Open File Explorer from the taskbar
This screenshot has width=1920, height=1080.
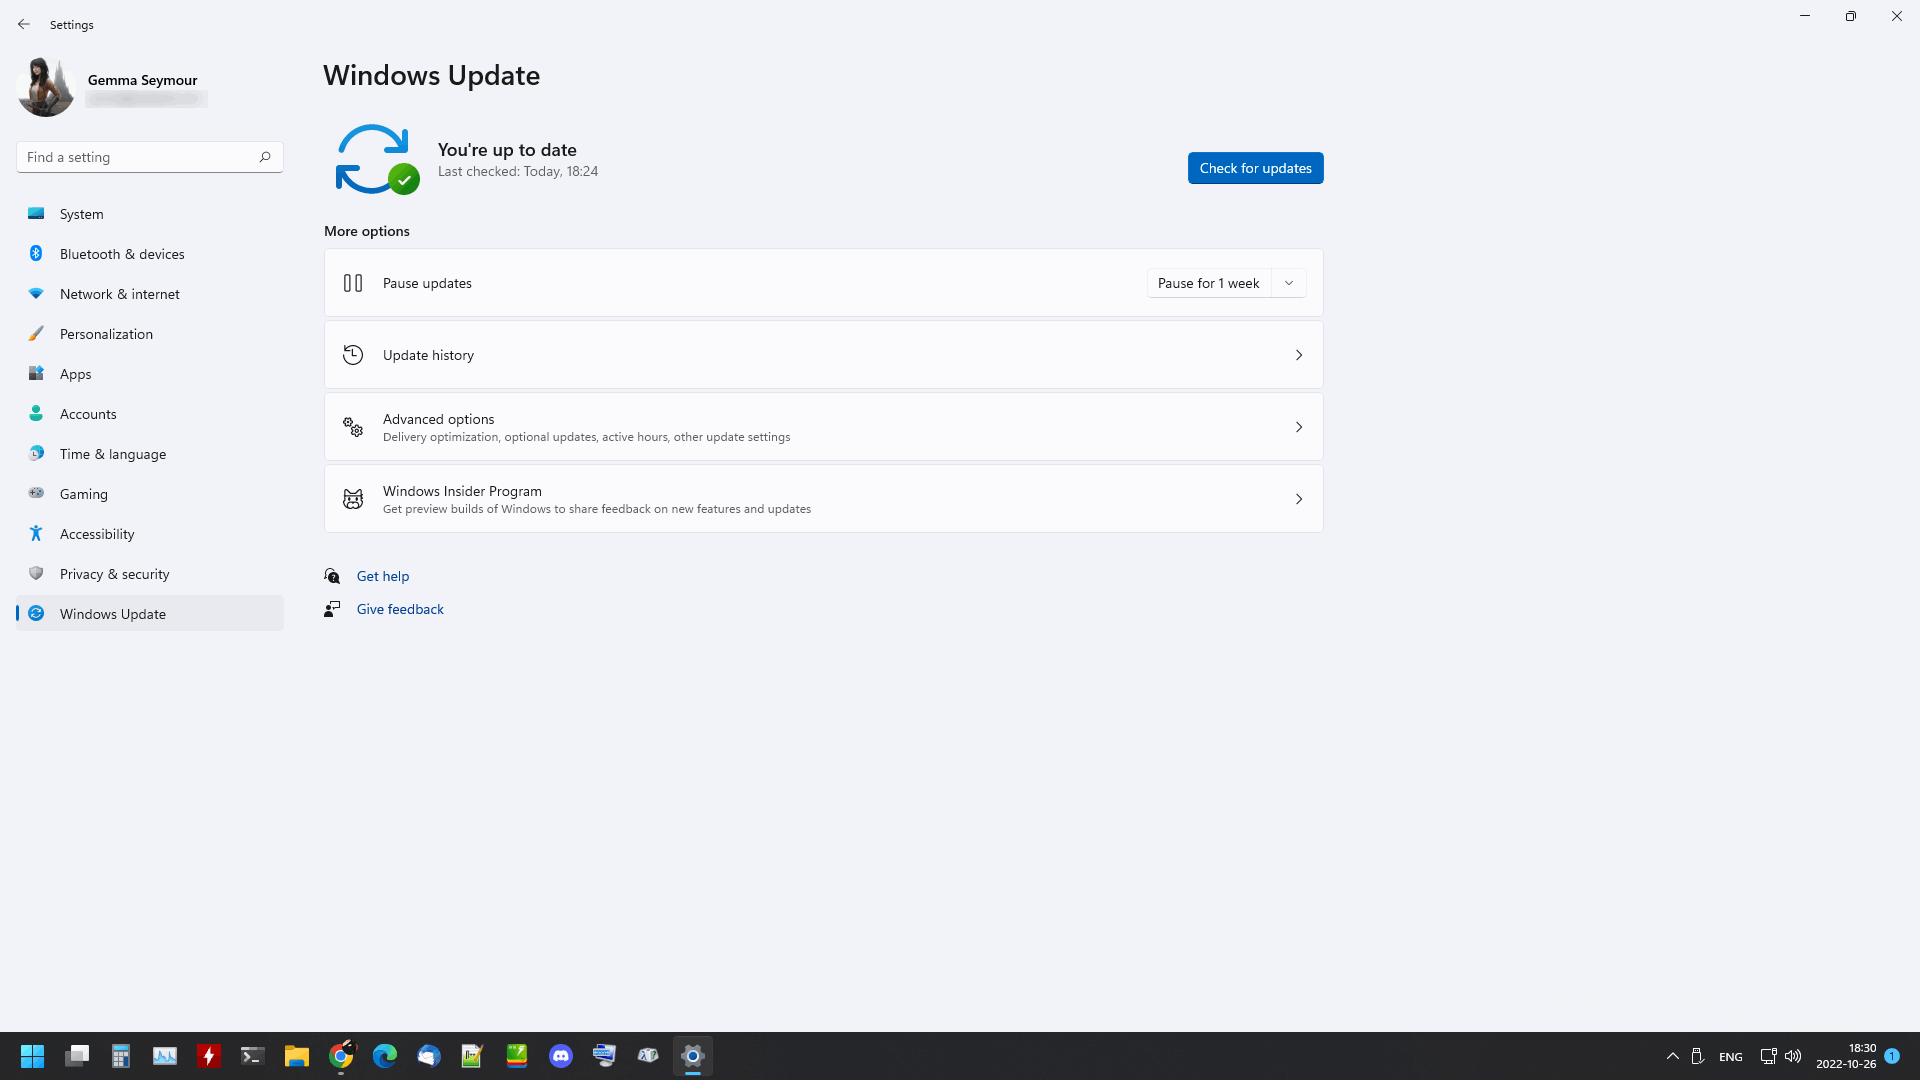click(x=297, y=1056)
